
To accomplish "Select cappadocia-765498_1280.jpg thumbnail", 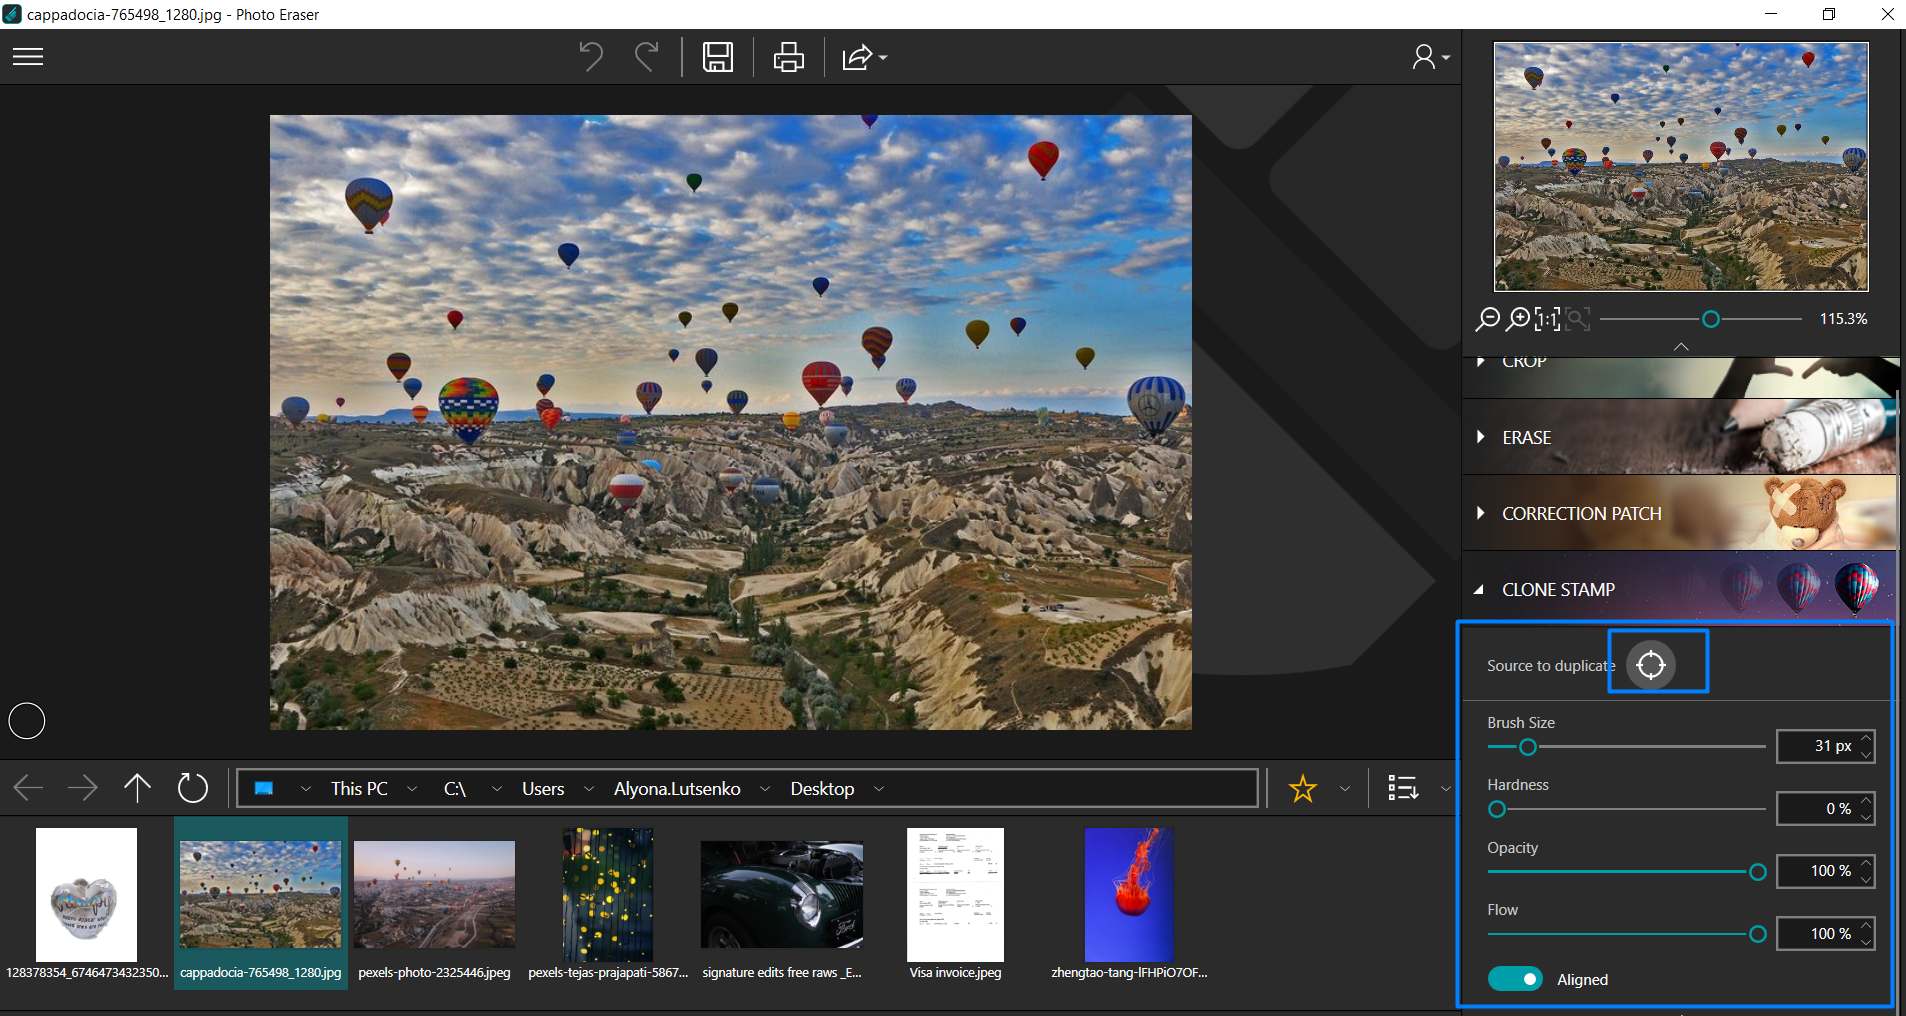I will [260, 903].
